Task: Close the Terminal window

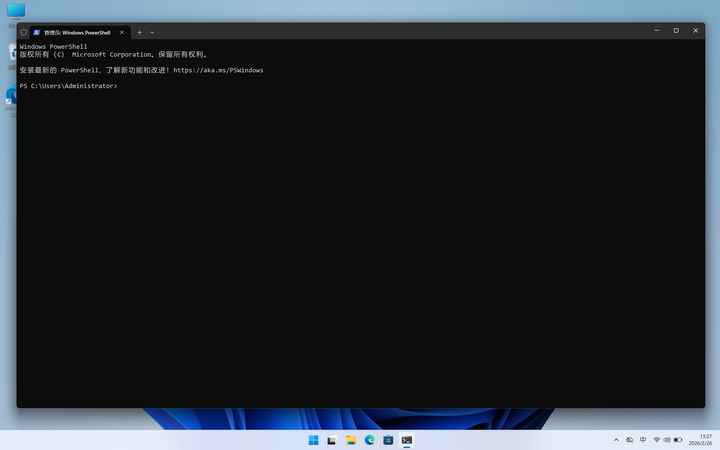Action: click(x=695, y=30)
